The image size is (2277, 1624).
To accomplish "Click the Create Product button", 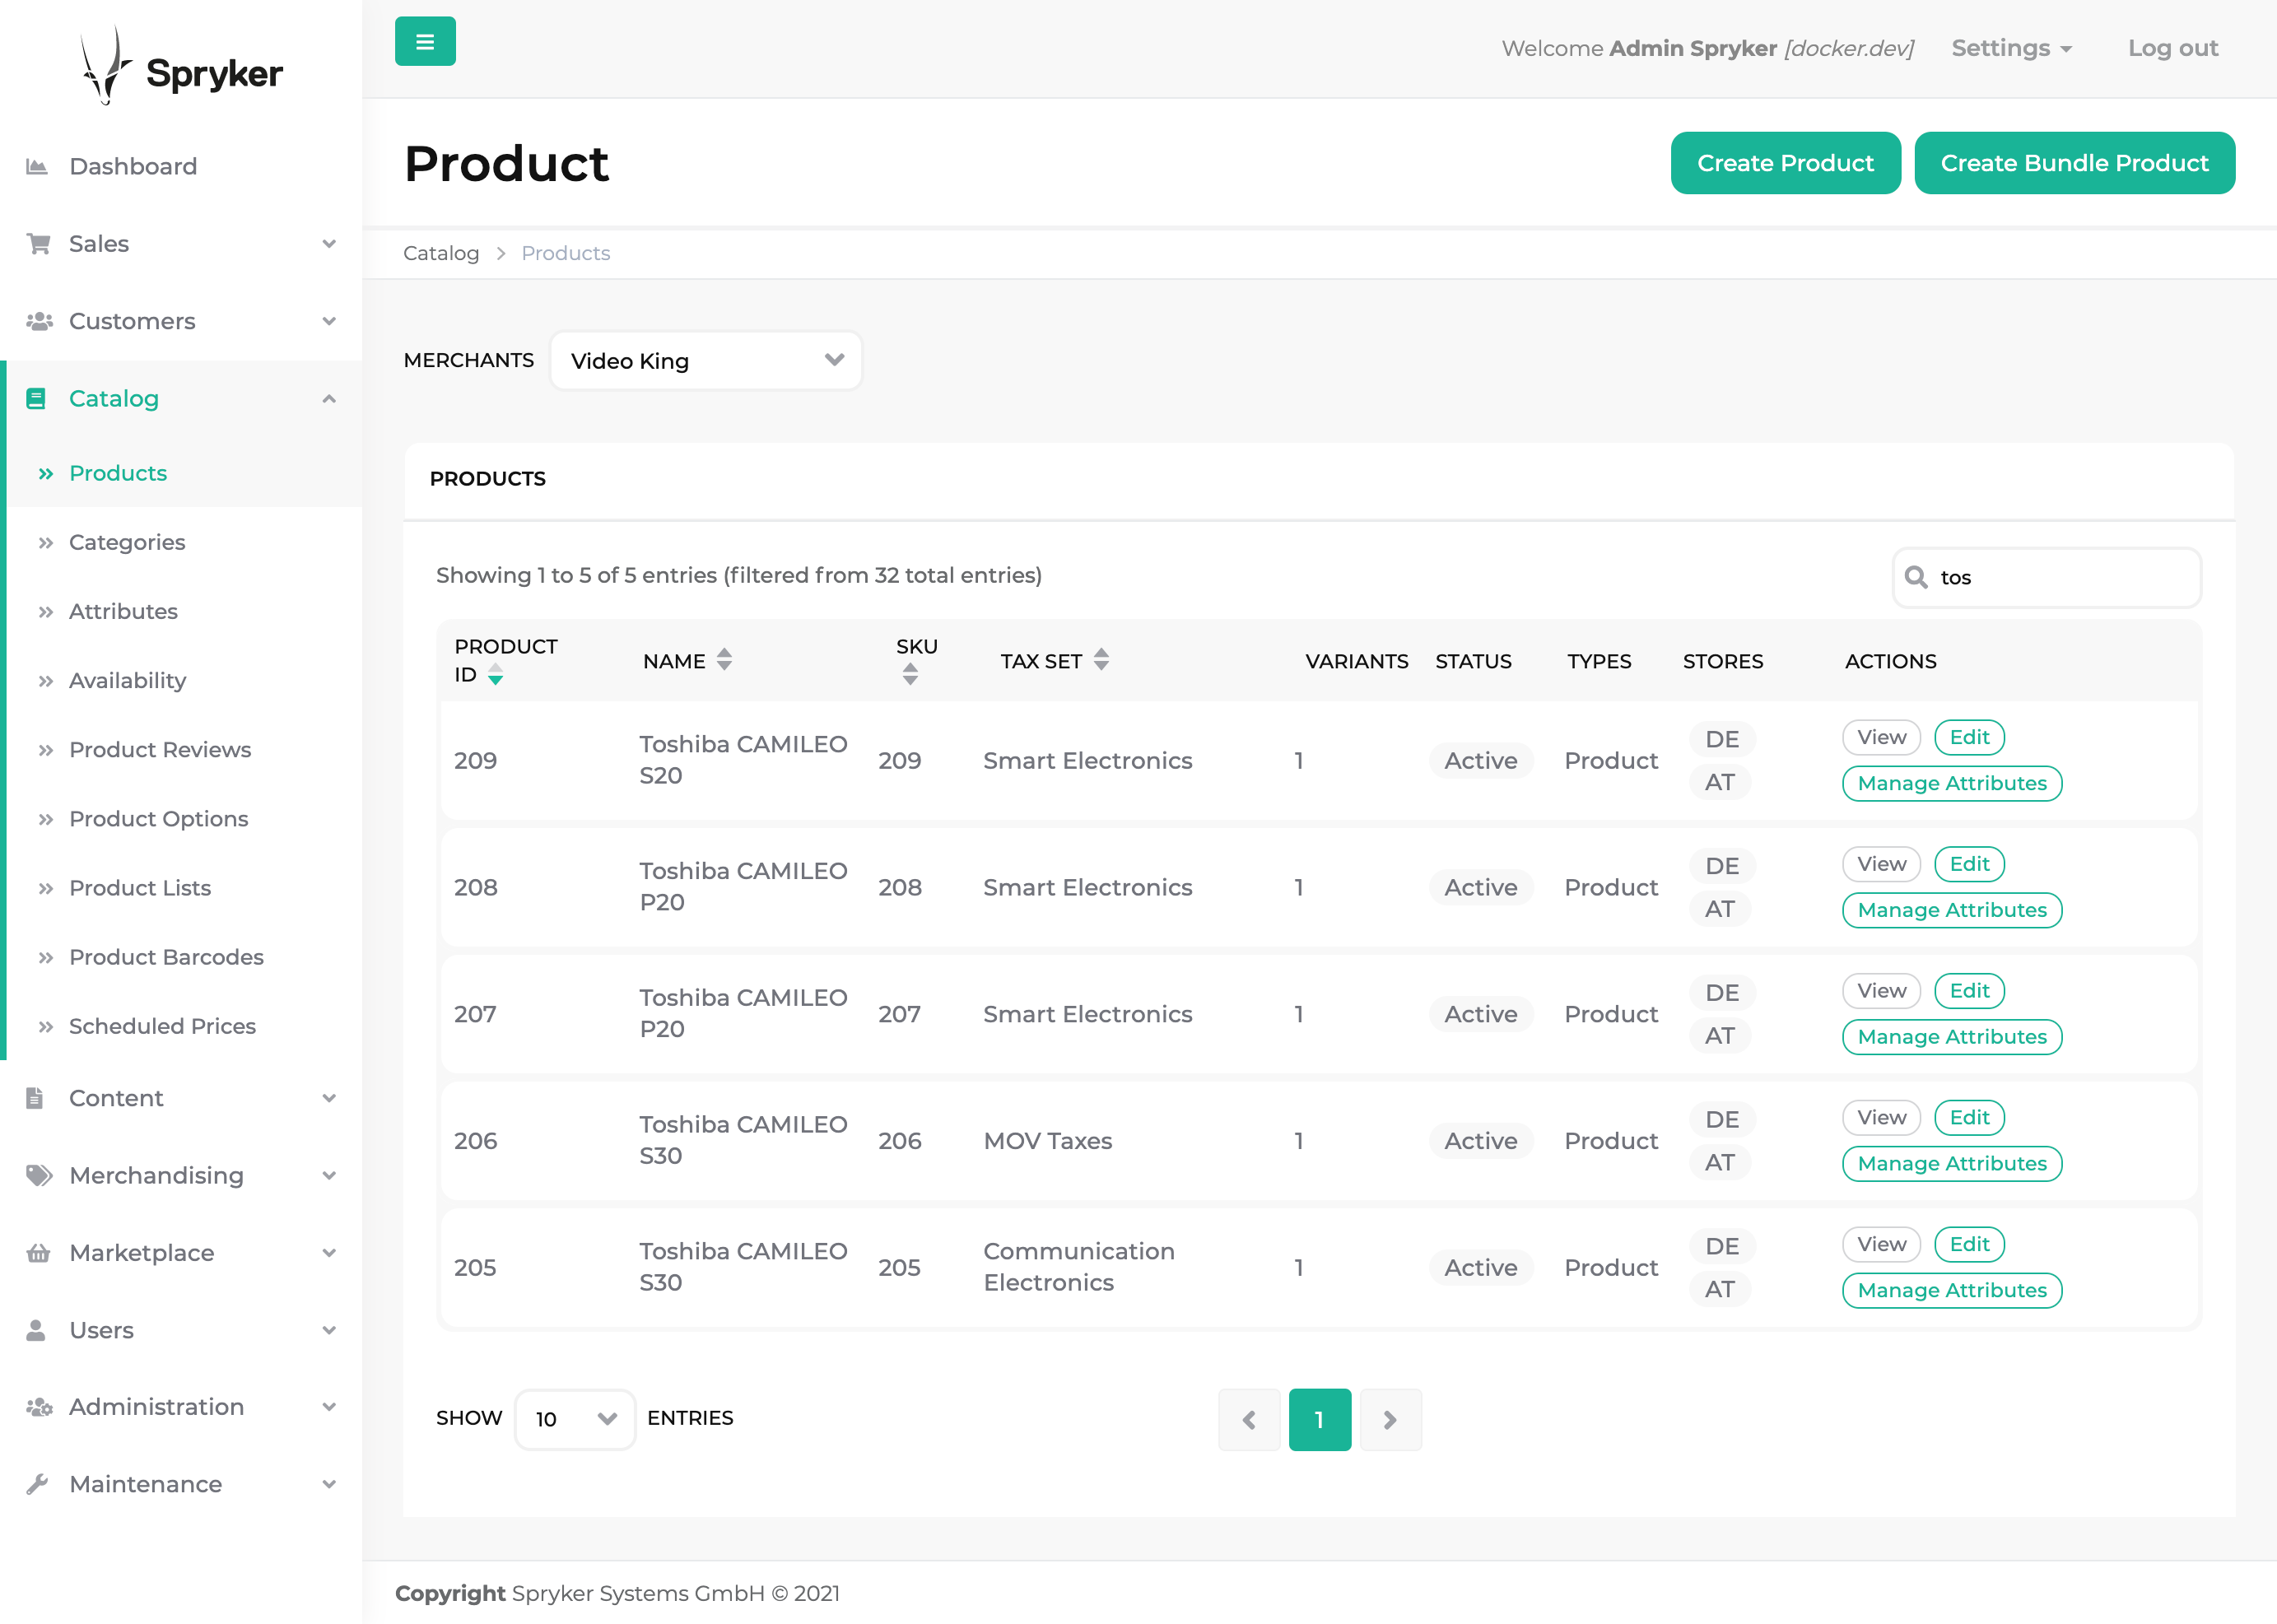I will (1785, 163).
